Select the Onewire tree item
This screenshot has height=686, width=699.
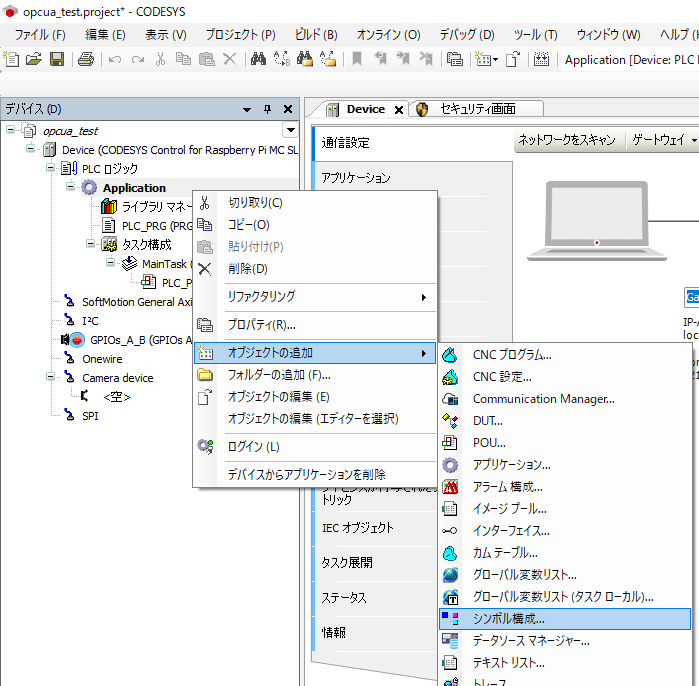click(102, 359)
